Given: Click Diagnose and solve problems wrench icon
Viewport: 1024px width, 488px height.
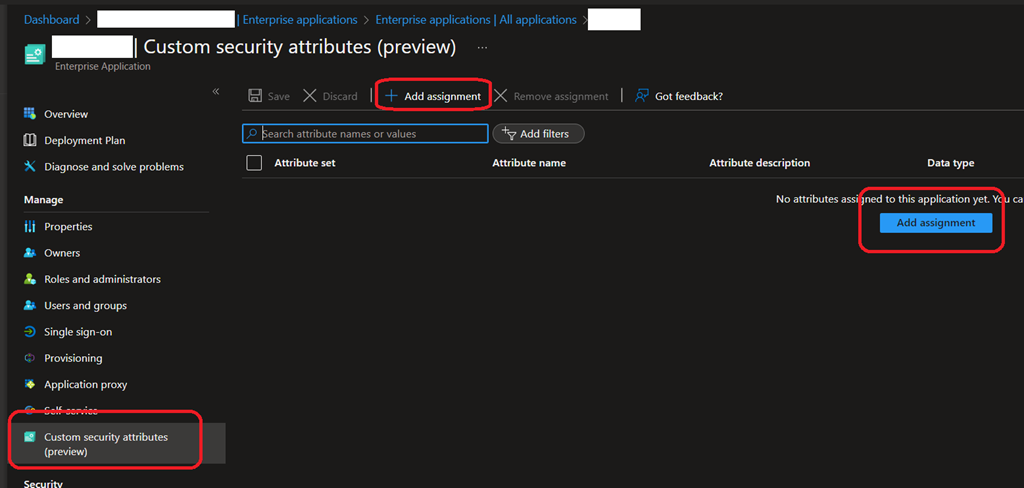Looking at the screenshot, I should (x=30, y=167).
